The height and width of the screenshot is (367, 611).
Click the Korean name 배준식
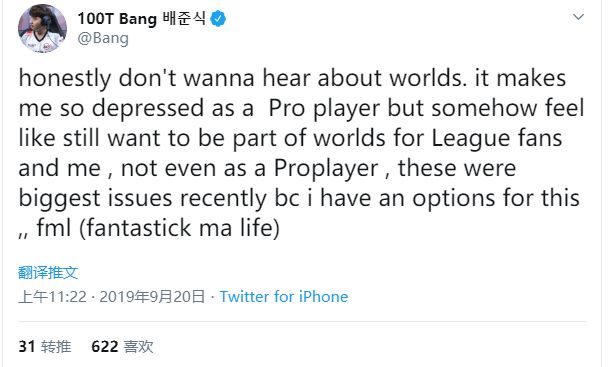click(184, 18)
